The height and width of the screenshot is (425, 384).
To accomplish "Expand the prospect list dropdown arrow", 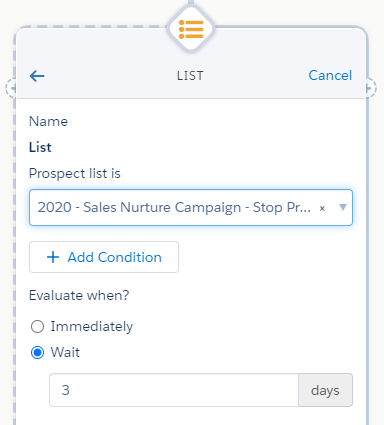I will tap(343, 207).
